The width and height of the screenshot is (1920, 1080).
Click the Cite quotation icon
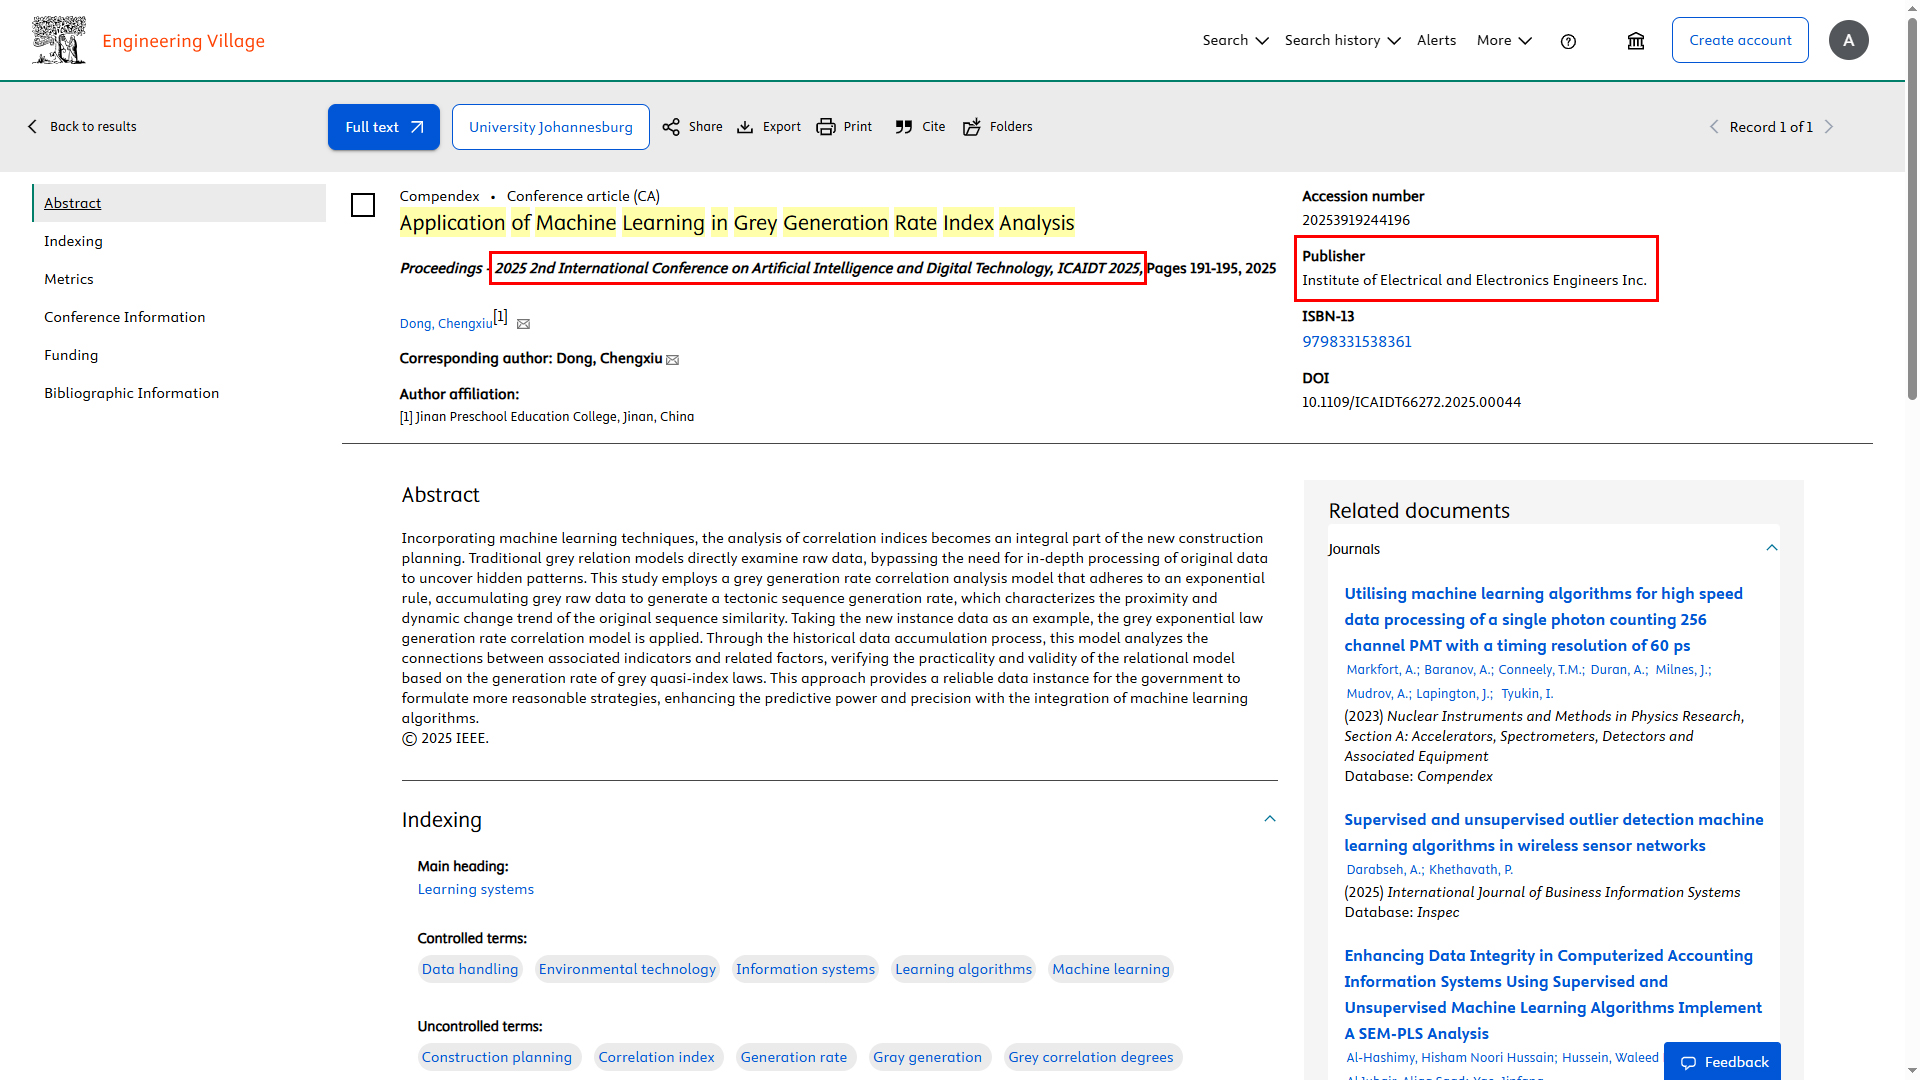pos(904,127)
